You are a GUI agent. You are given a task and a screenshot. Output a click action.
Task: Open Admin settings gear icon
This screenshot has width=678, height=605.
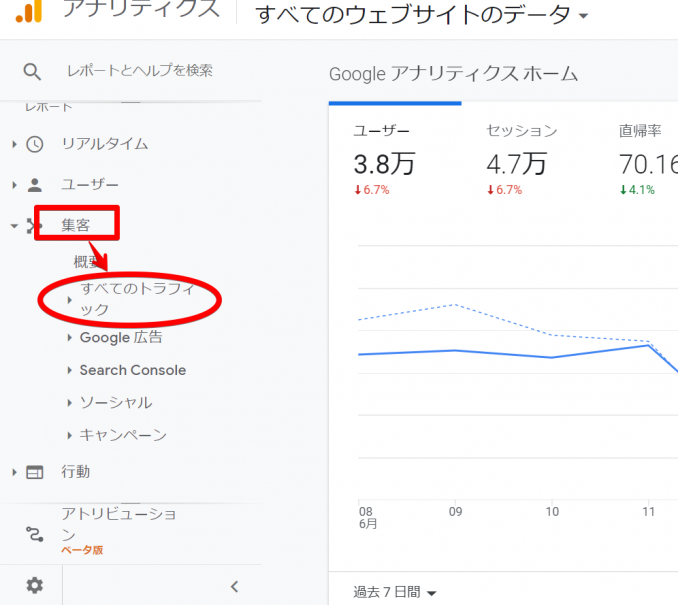(35, 586)
